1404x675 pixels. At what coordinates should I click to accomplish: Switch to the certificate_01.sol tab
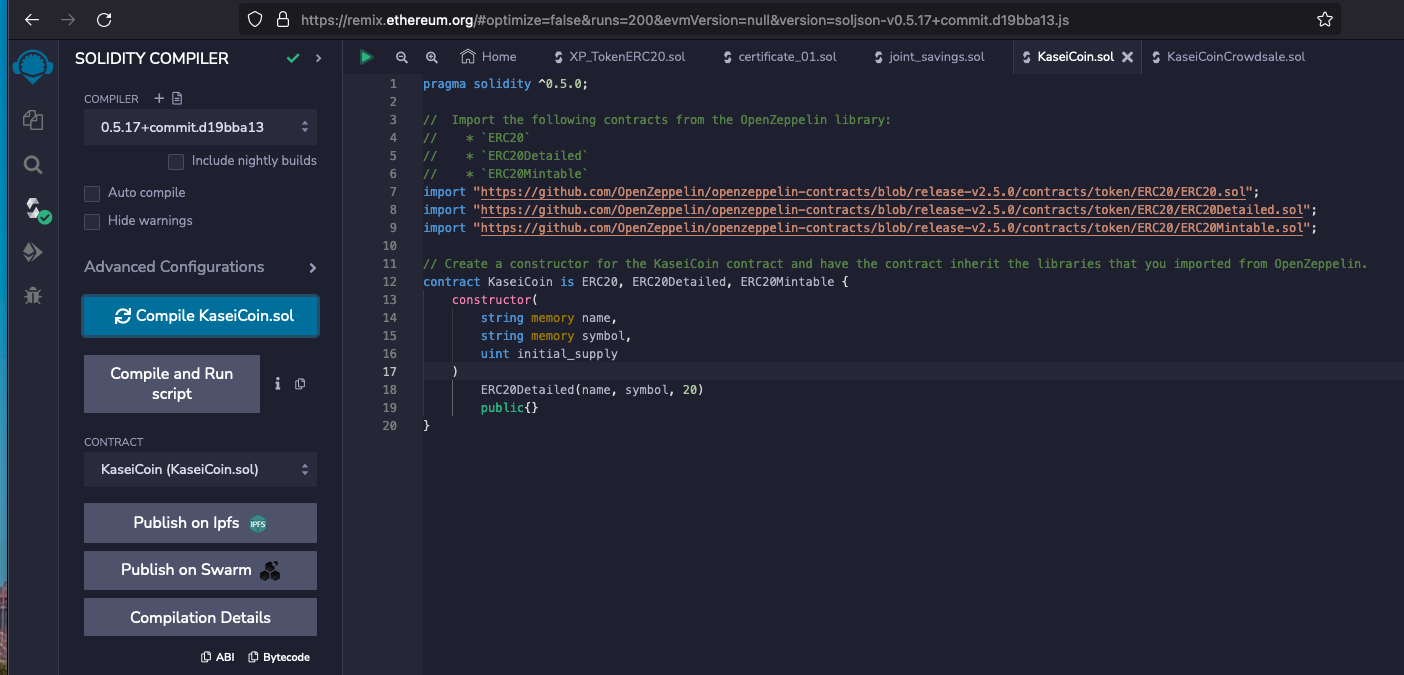click(x=779, y=57)
